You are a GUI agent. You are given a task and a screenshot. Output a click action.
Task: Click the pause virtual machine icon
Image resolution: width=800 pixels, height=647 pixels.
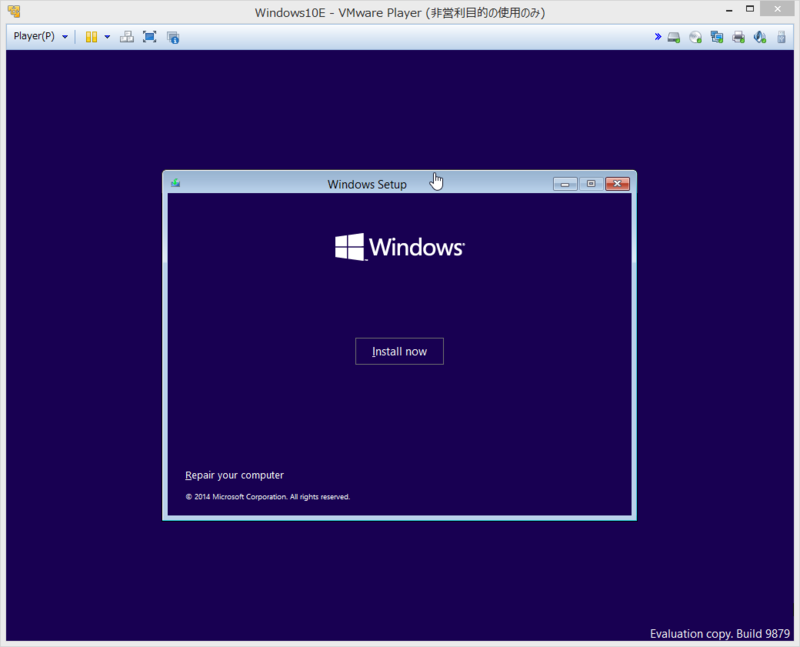click(x=91, y=37)
